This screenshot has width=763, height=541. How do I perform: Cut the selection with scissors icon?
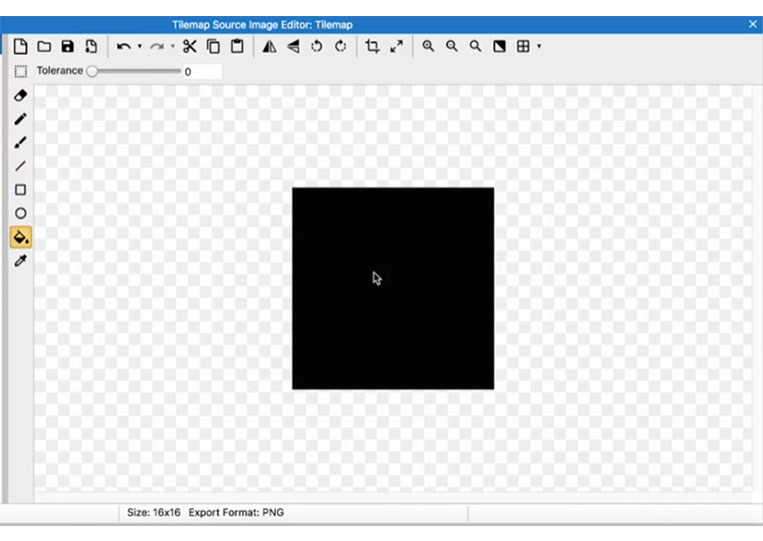point(190,46)
